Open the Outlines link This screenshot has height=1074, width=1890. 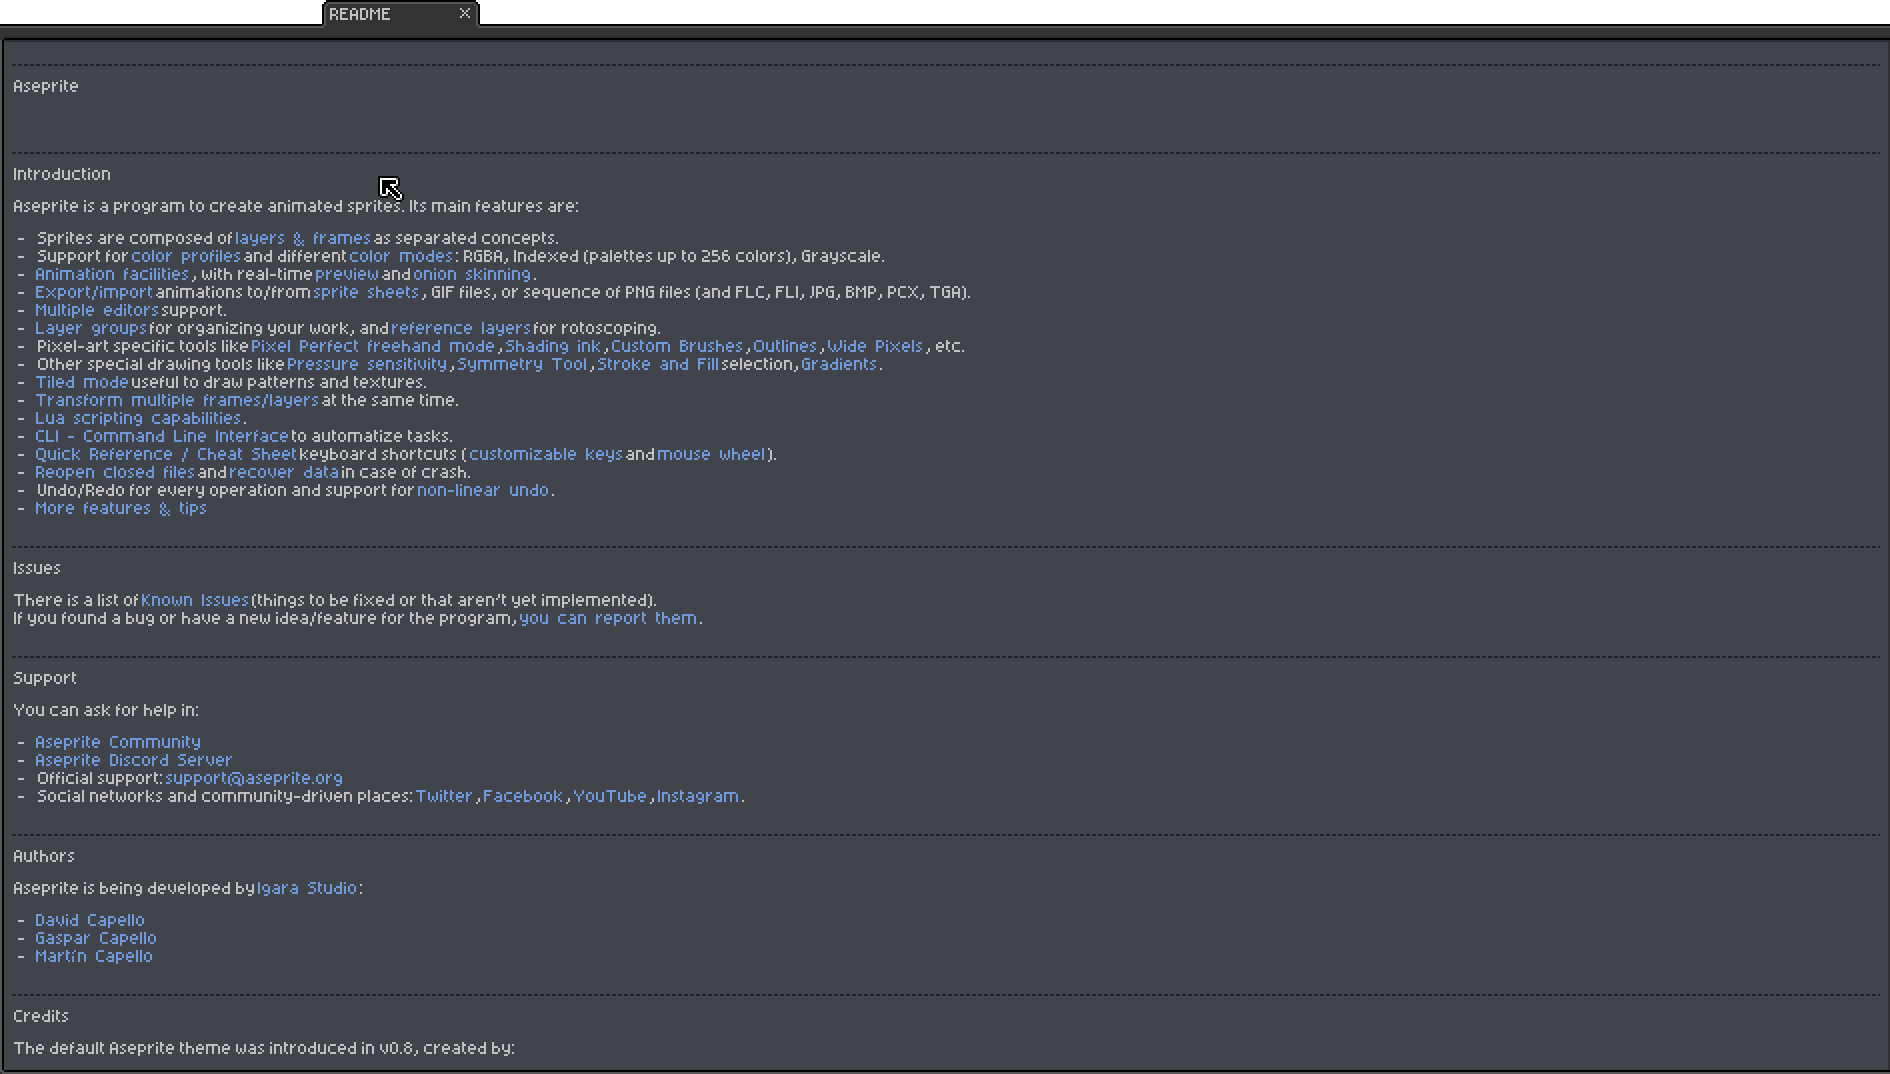click(785, 346)
